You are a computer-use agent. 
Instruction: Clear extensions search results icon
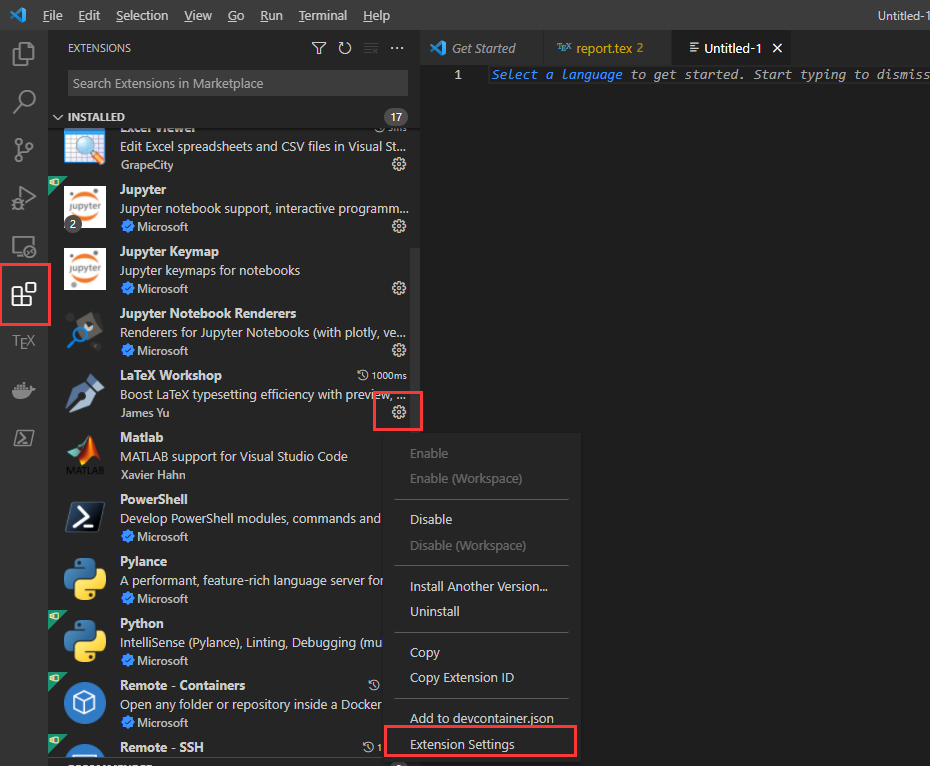coord(371,48)
